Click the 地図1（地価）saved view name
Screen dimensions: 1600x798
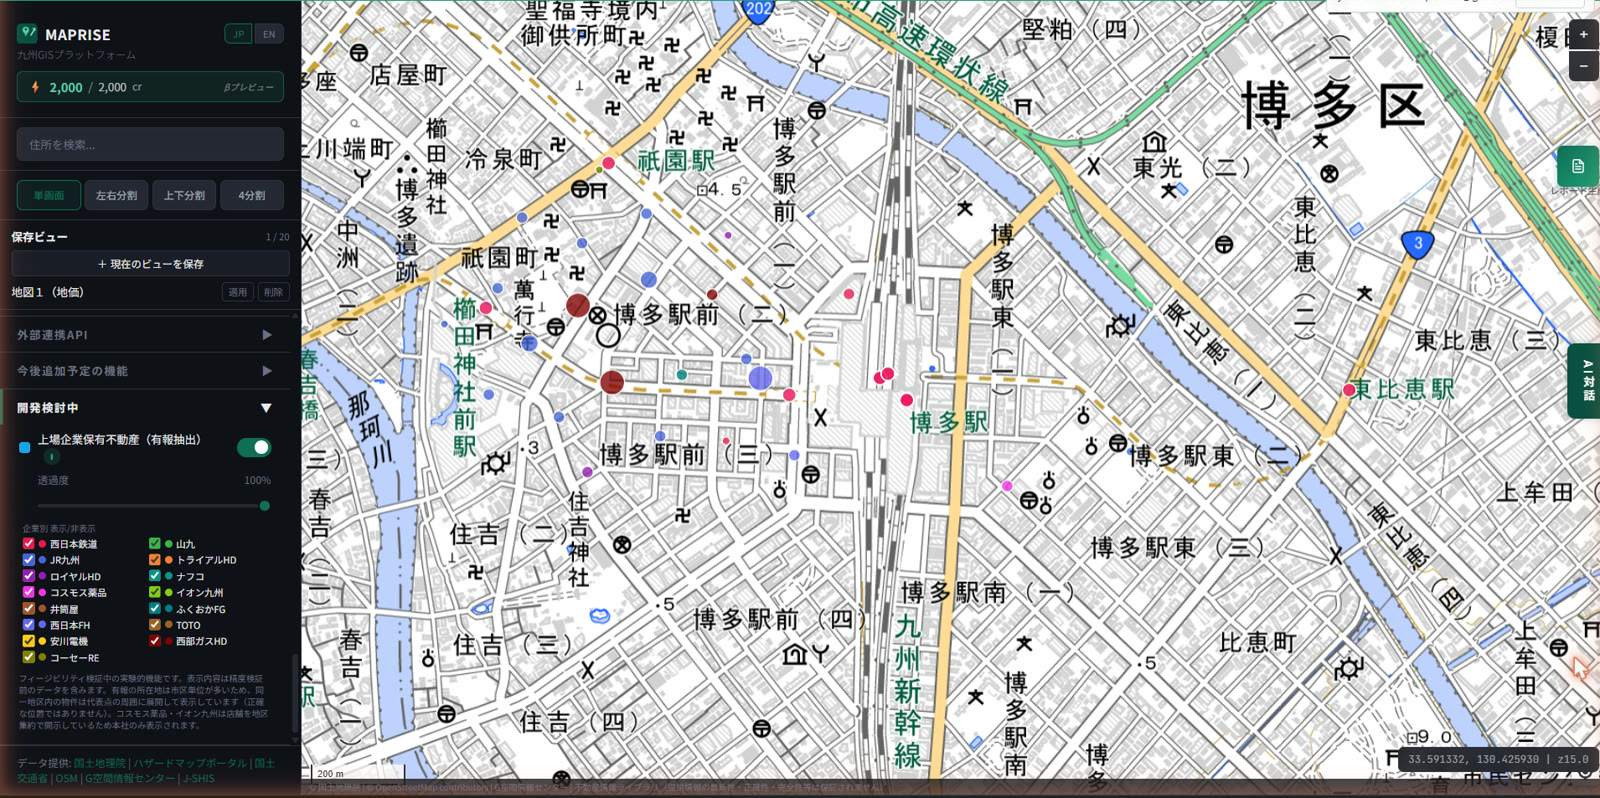click(x=47, y=292)
